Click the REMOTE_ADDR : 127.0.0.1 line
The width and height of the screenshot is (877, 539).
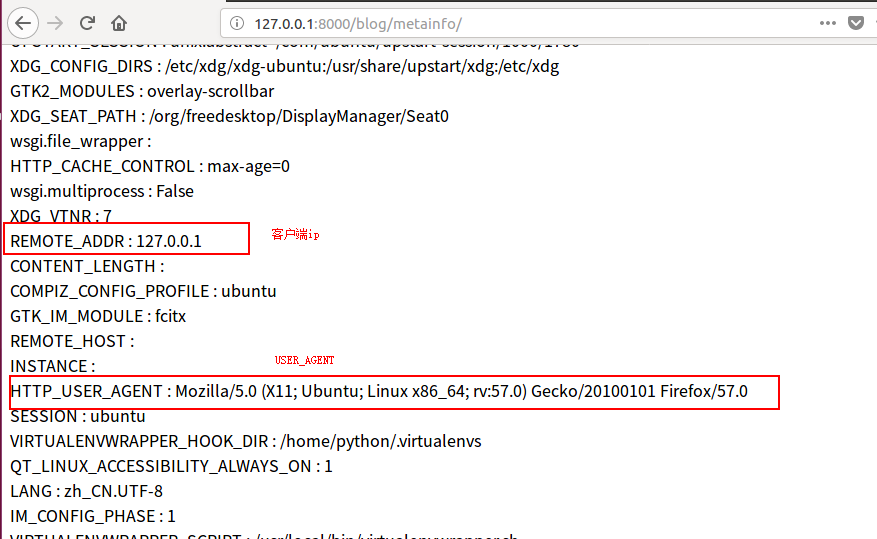[x=106, y=241]
